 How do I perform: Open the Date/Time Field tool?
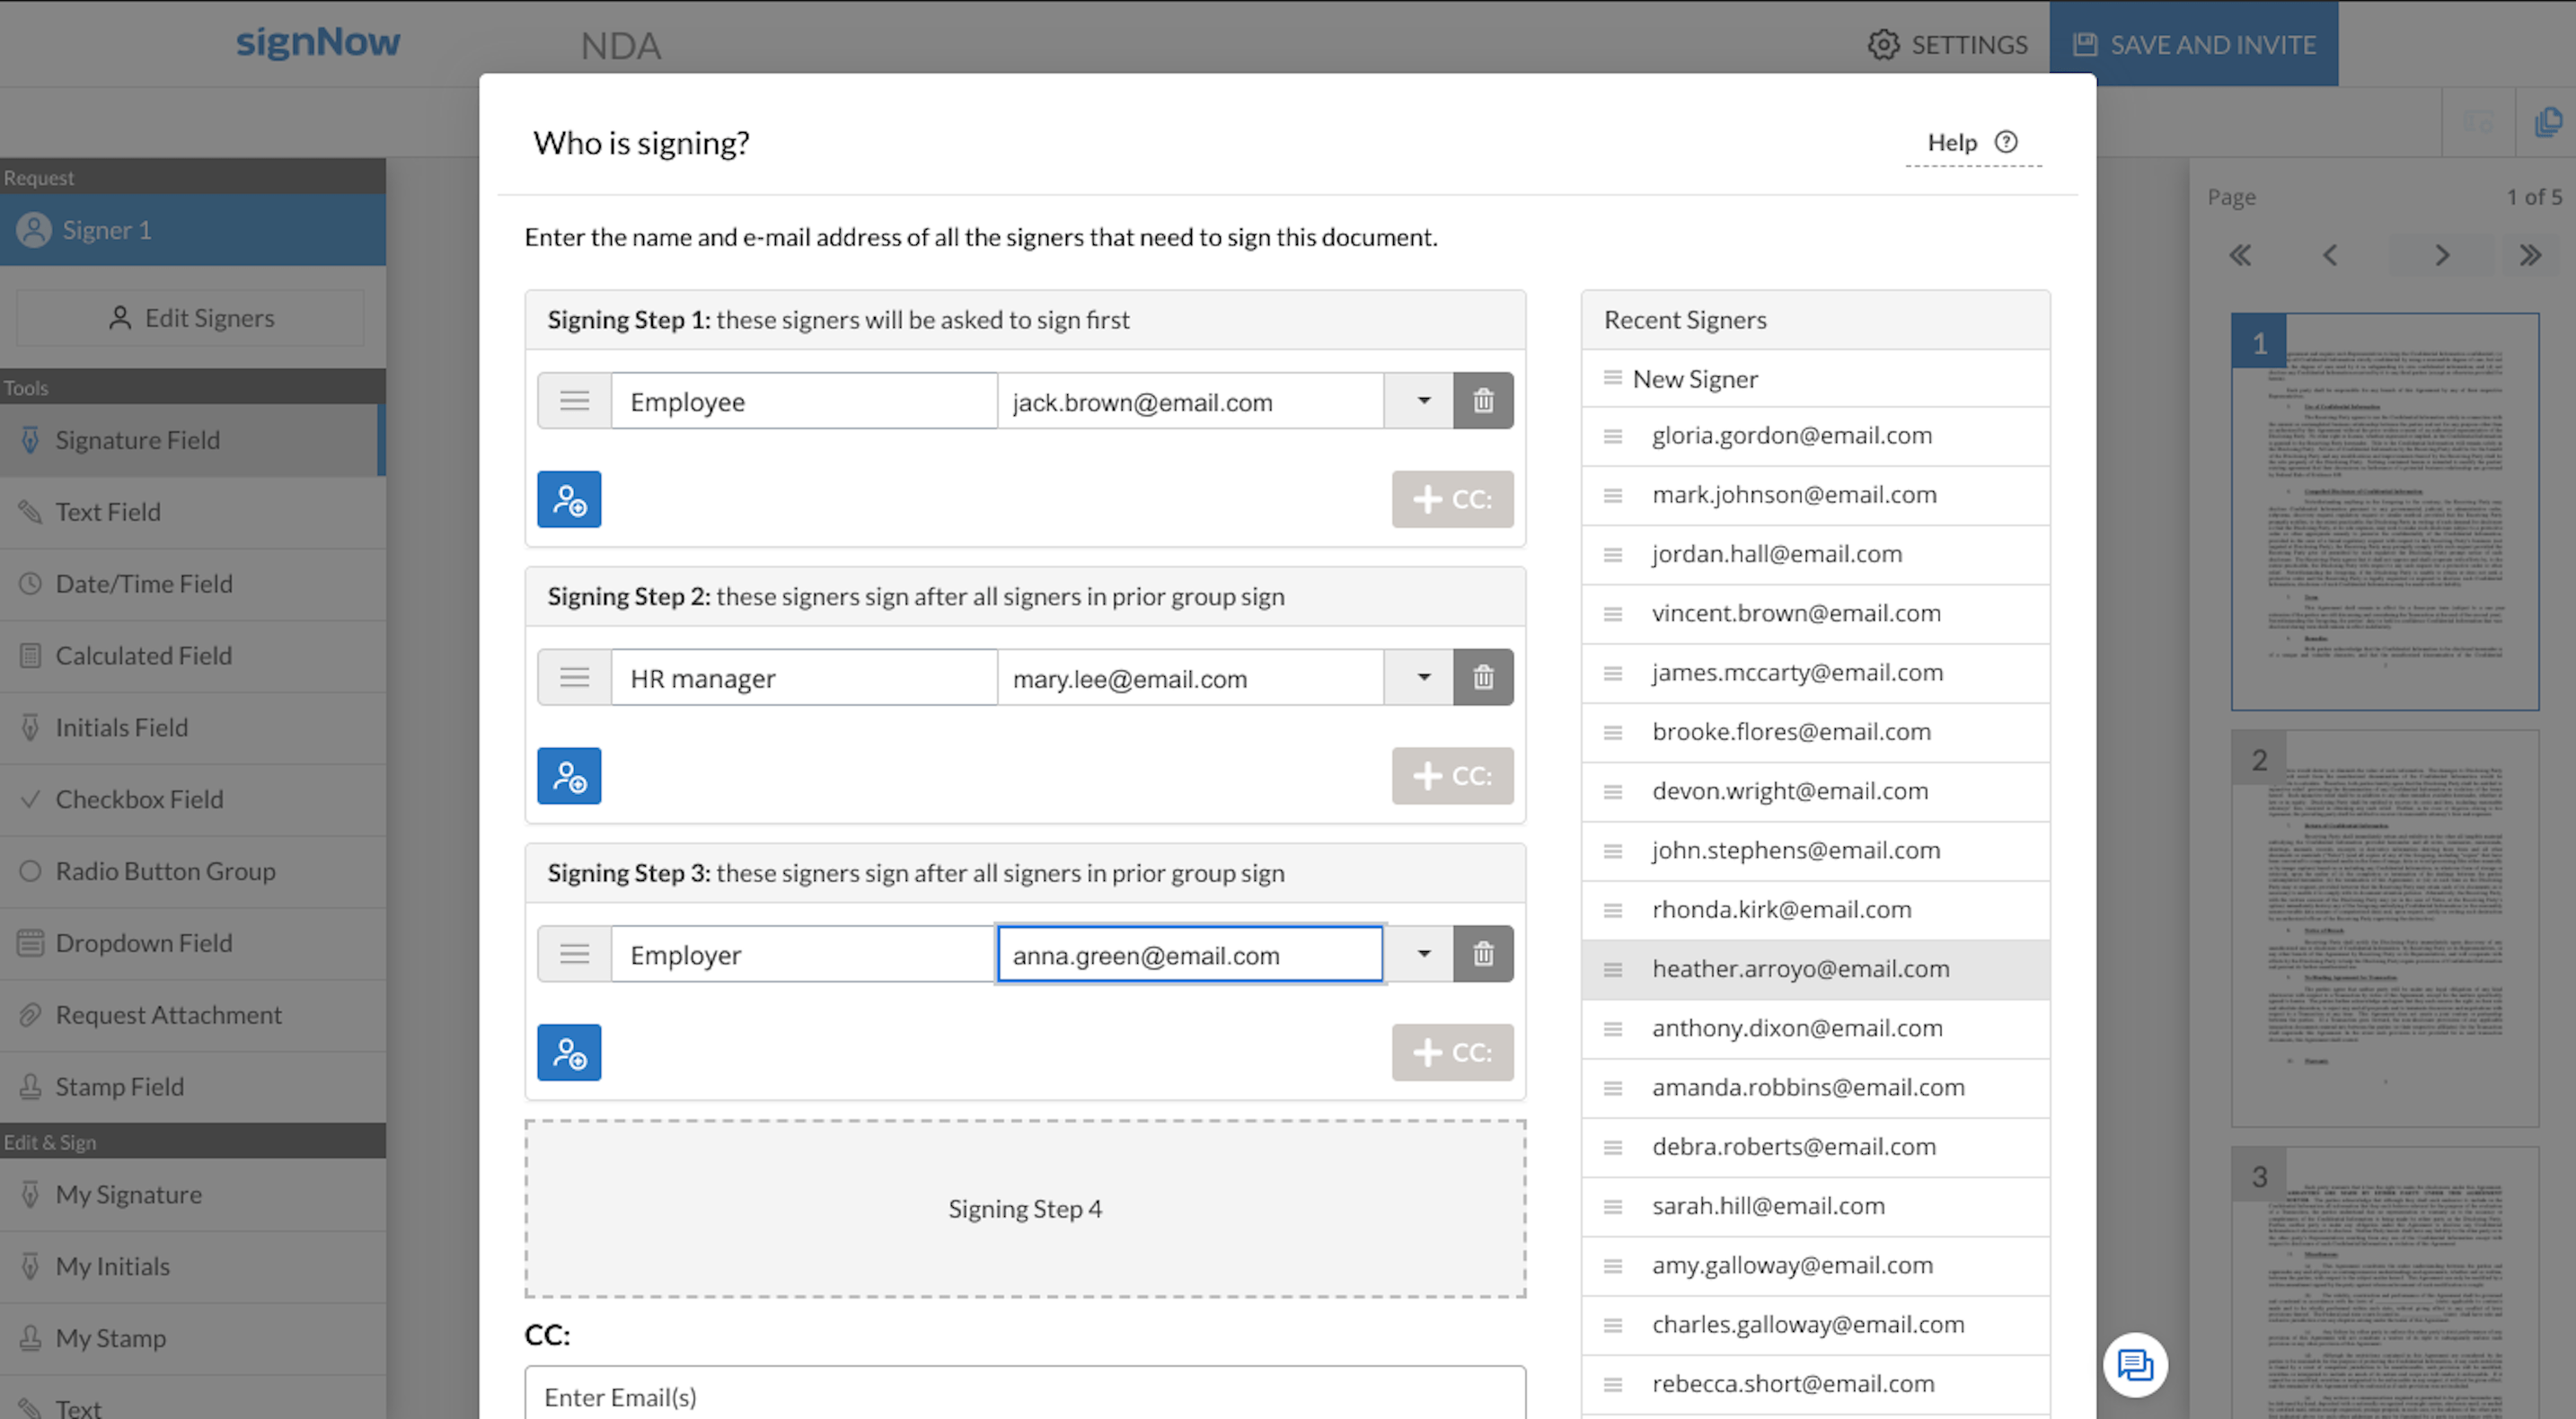(x=143, y=583)
